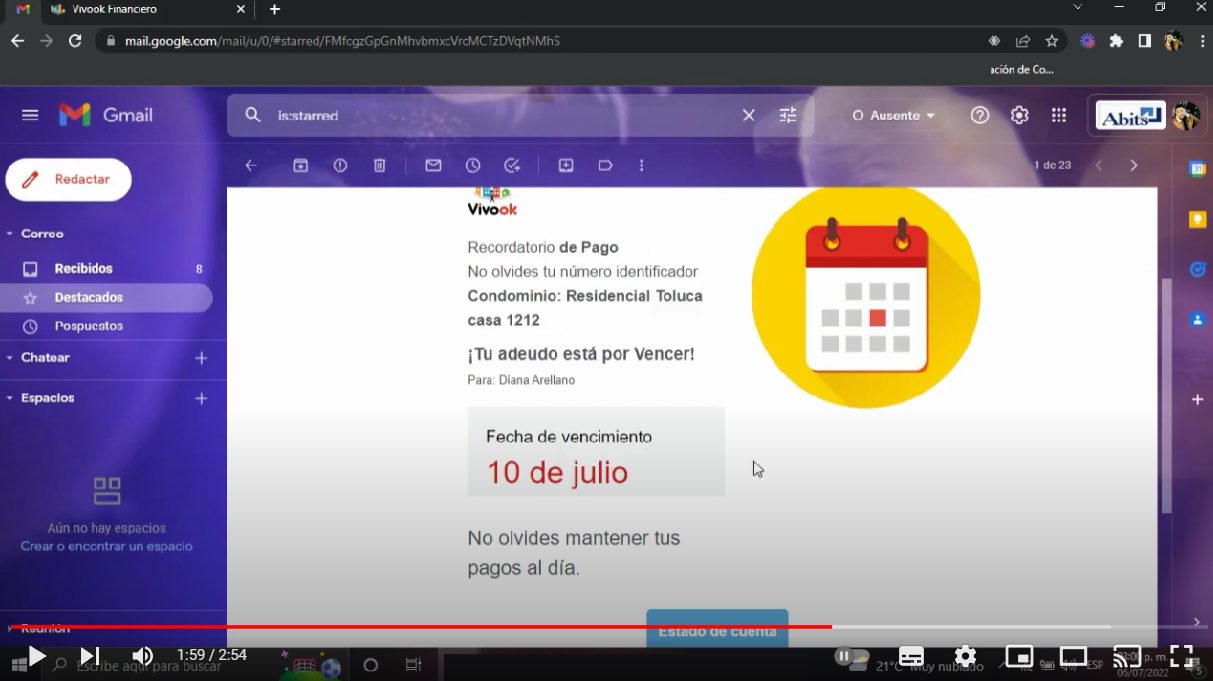Image resolution: width=1213 pixels, height=681 pixels.
Task: Click the Chrome address bar URL
Action: (x=342, y=41)
